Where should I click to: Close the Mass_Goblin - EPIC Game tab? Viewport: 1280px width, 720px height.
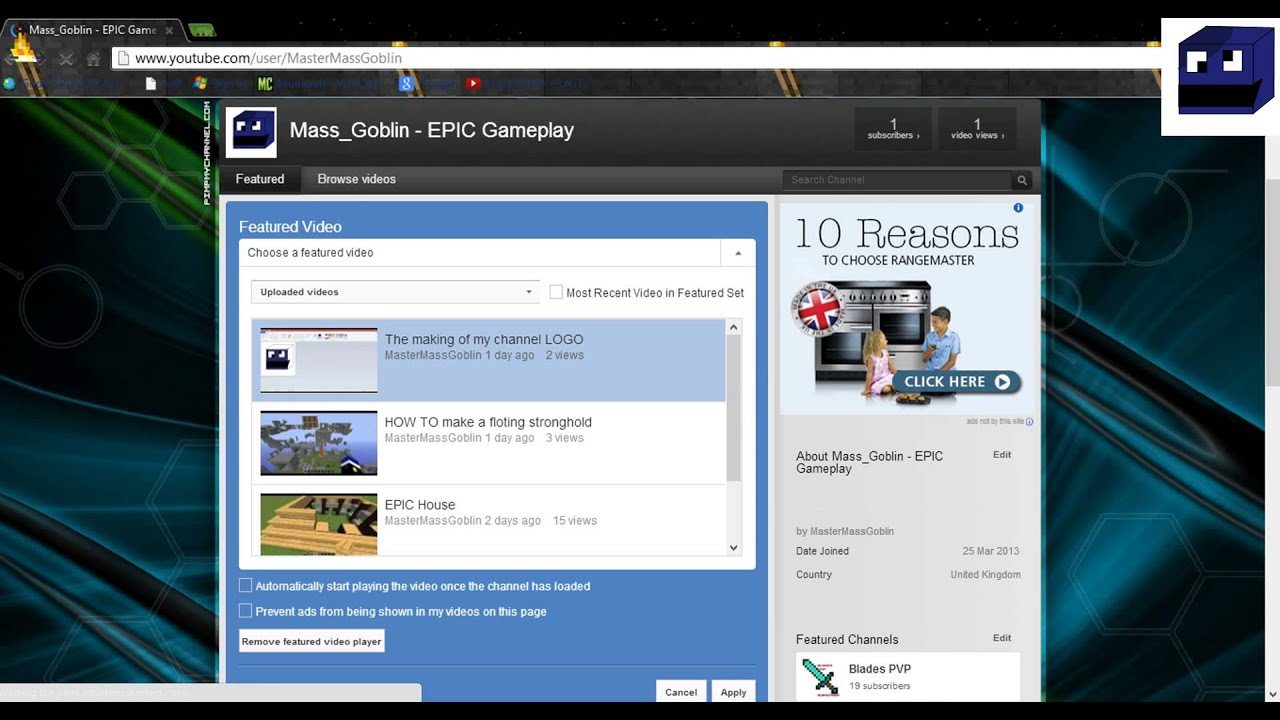coord(168,30)
